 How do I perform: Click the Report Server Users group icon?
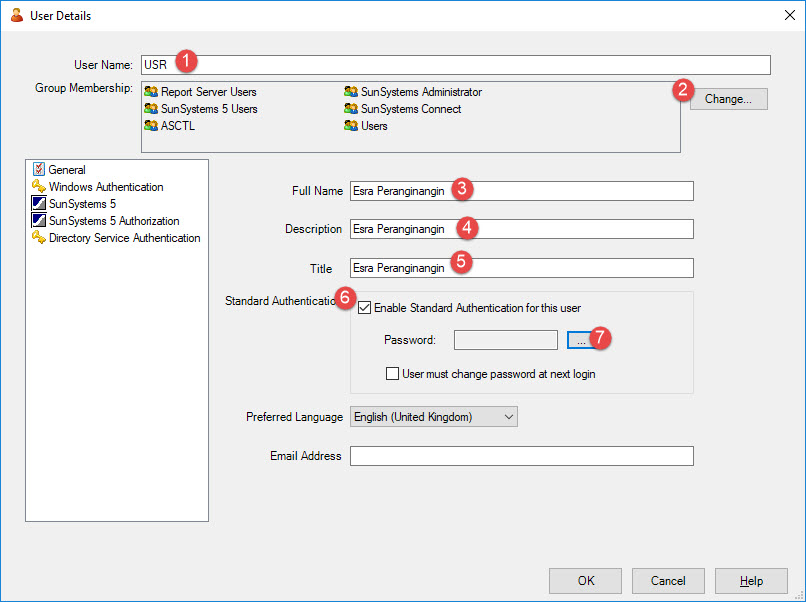point(151,91)
